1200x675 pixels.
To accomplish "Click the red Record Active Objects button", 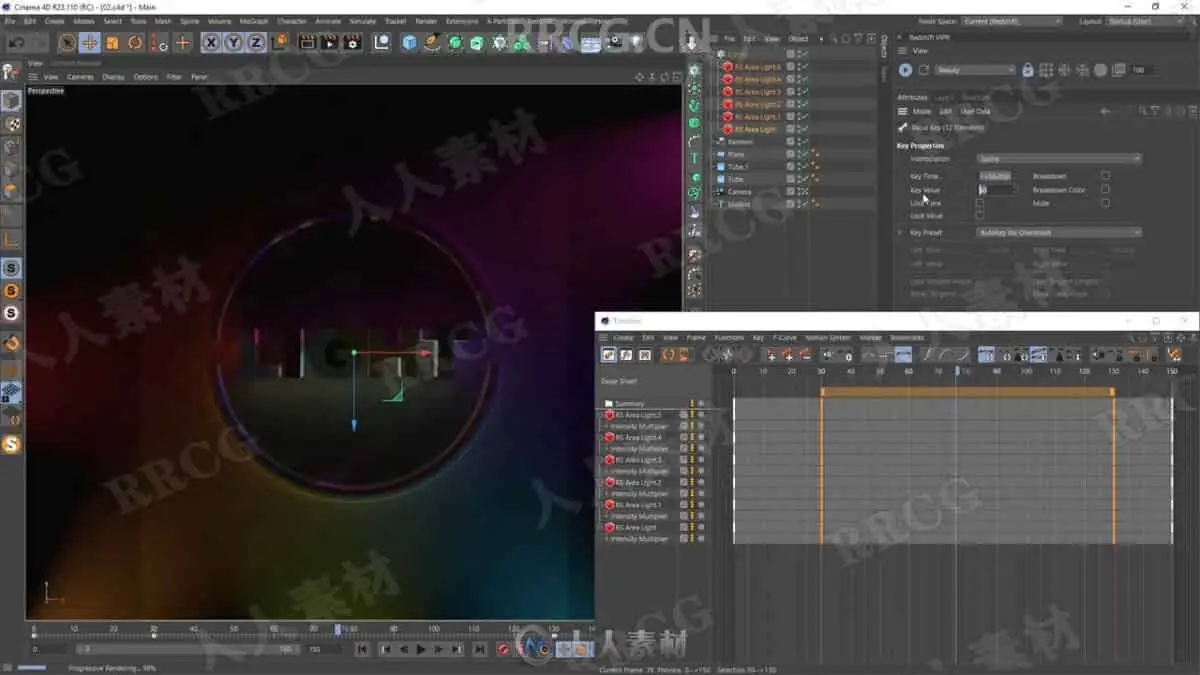I will pos(503,650).
